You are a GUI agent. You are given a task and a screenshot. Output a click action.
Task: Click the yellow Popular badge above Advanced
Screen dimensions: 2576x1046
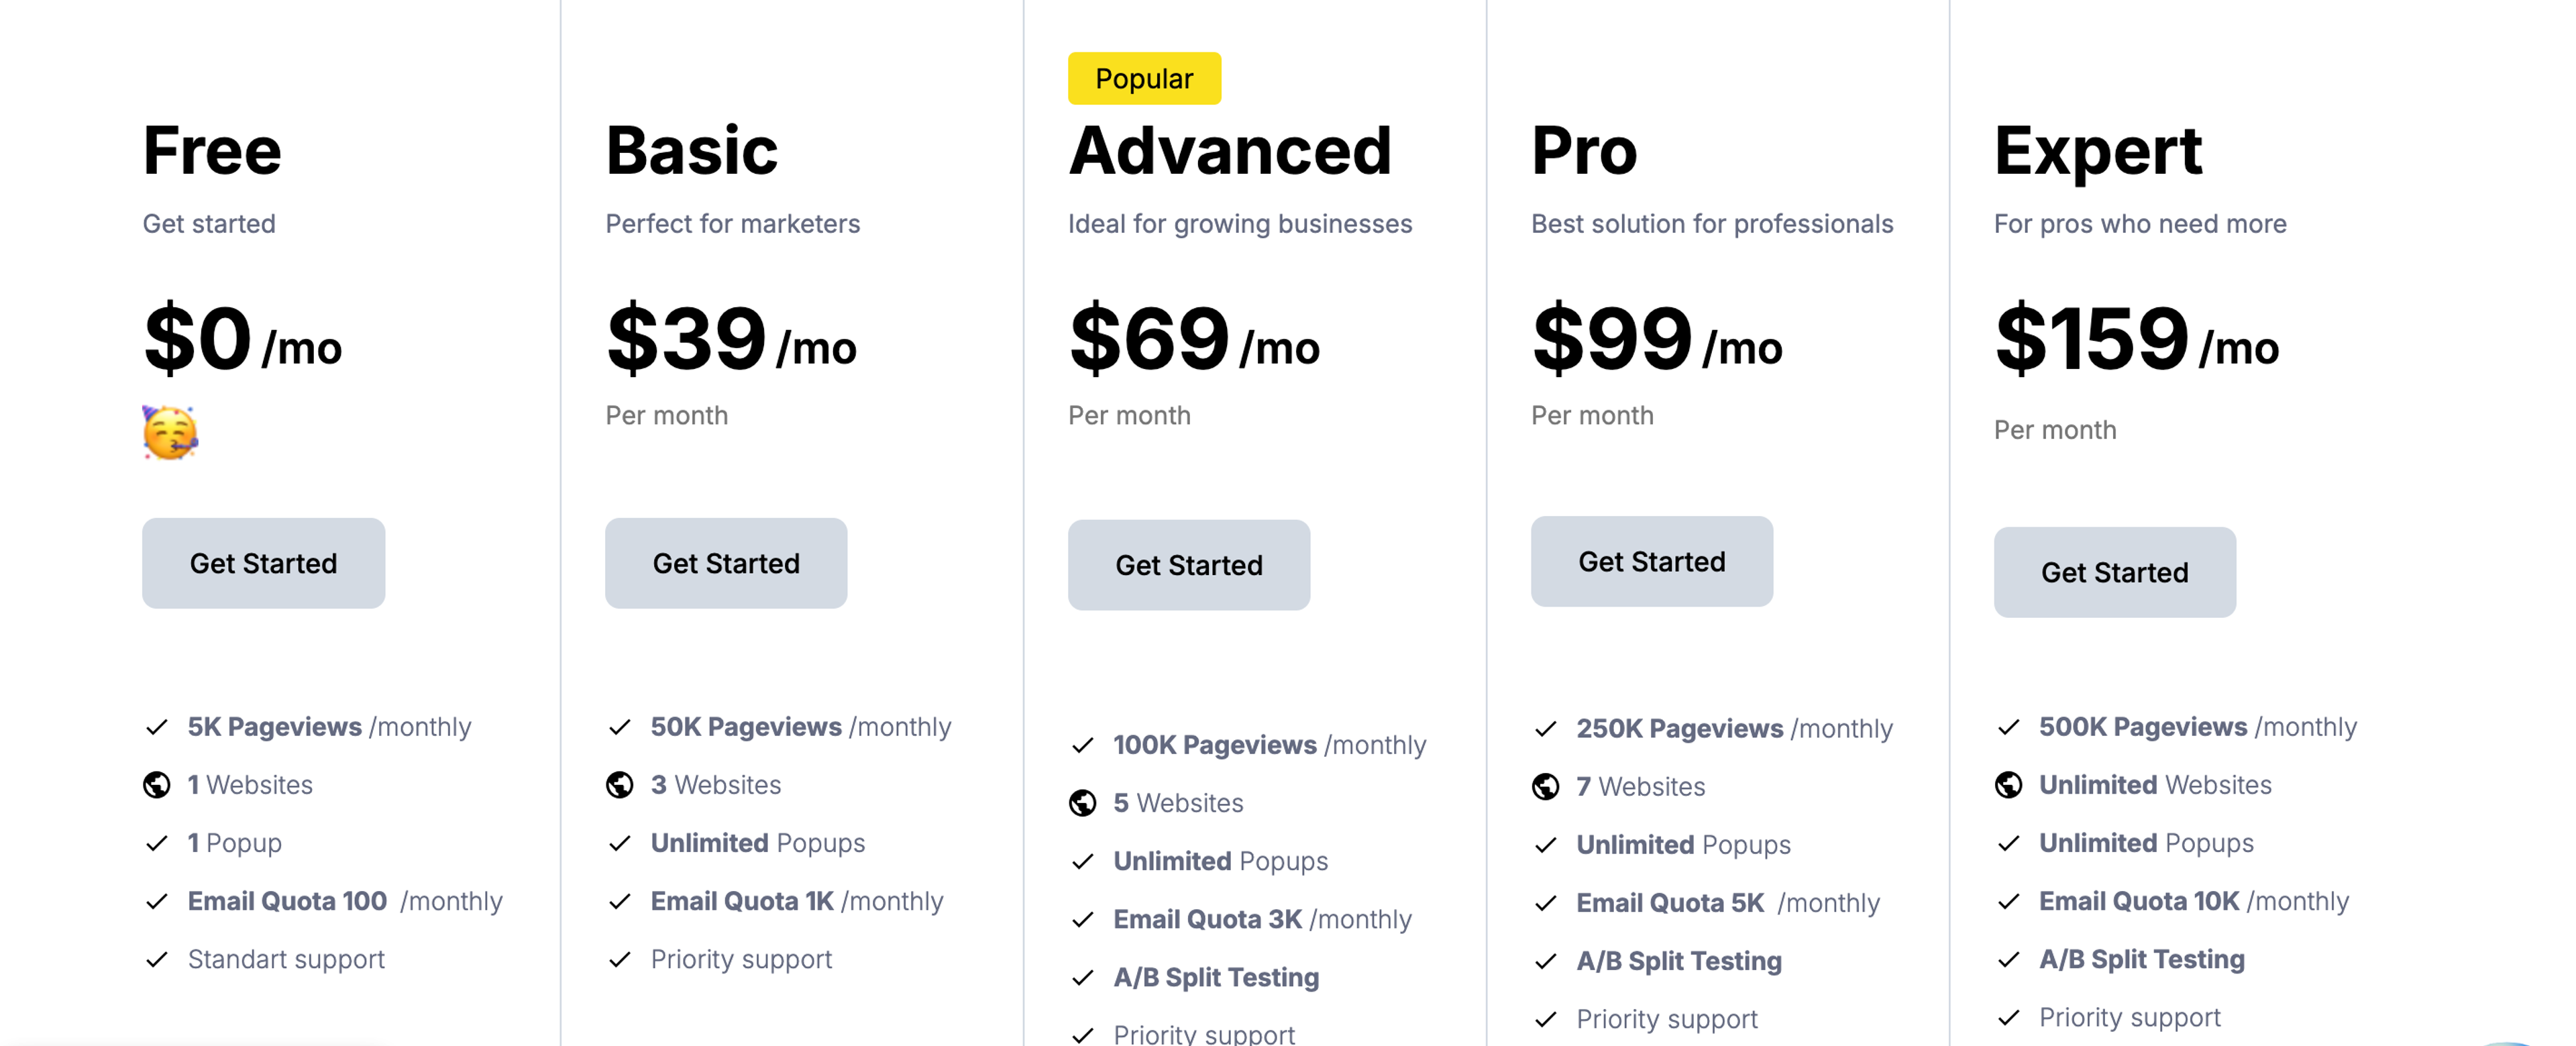tap(1144, 78)
